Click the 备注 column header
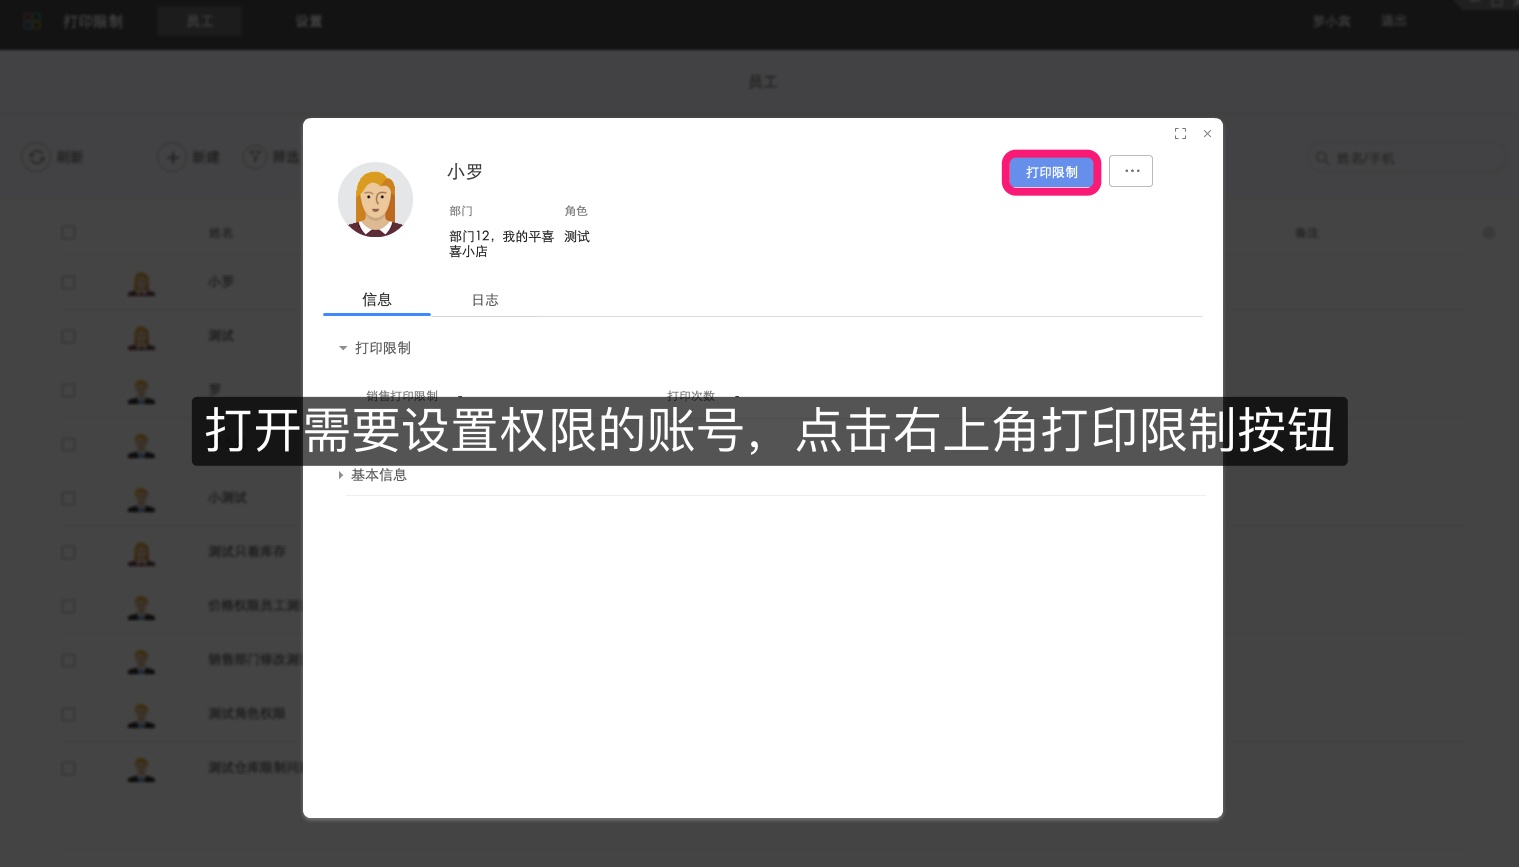This screenshot has height=867, width=1519. point(1306,233)
